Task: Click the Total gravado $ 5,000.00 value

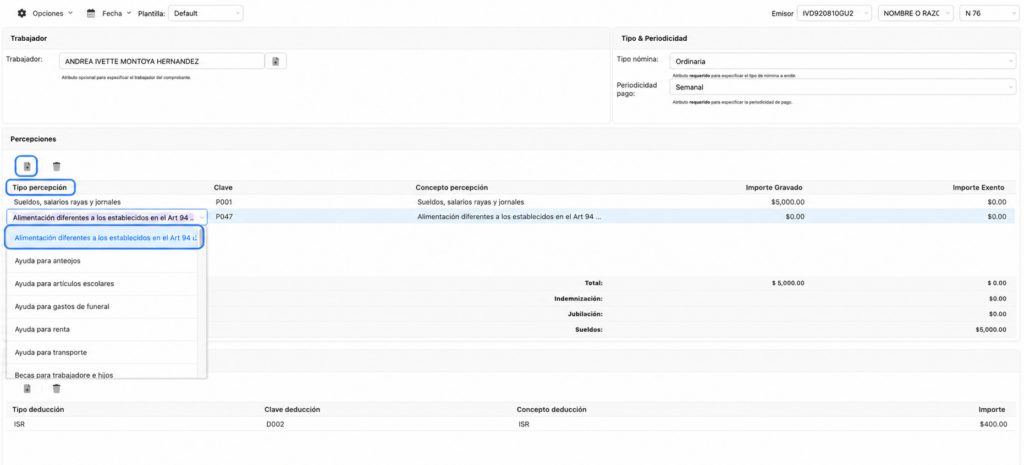Action: pos(788,283)
